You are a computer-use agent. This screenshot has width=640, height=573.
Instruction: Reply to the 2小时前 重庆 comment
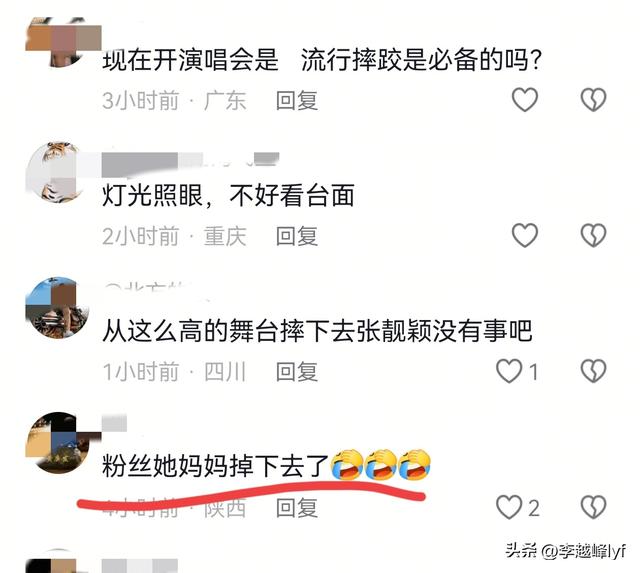pyautogui.click(x=297, y=236)
